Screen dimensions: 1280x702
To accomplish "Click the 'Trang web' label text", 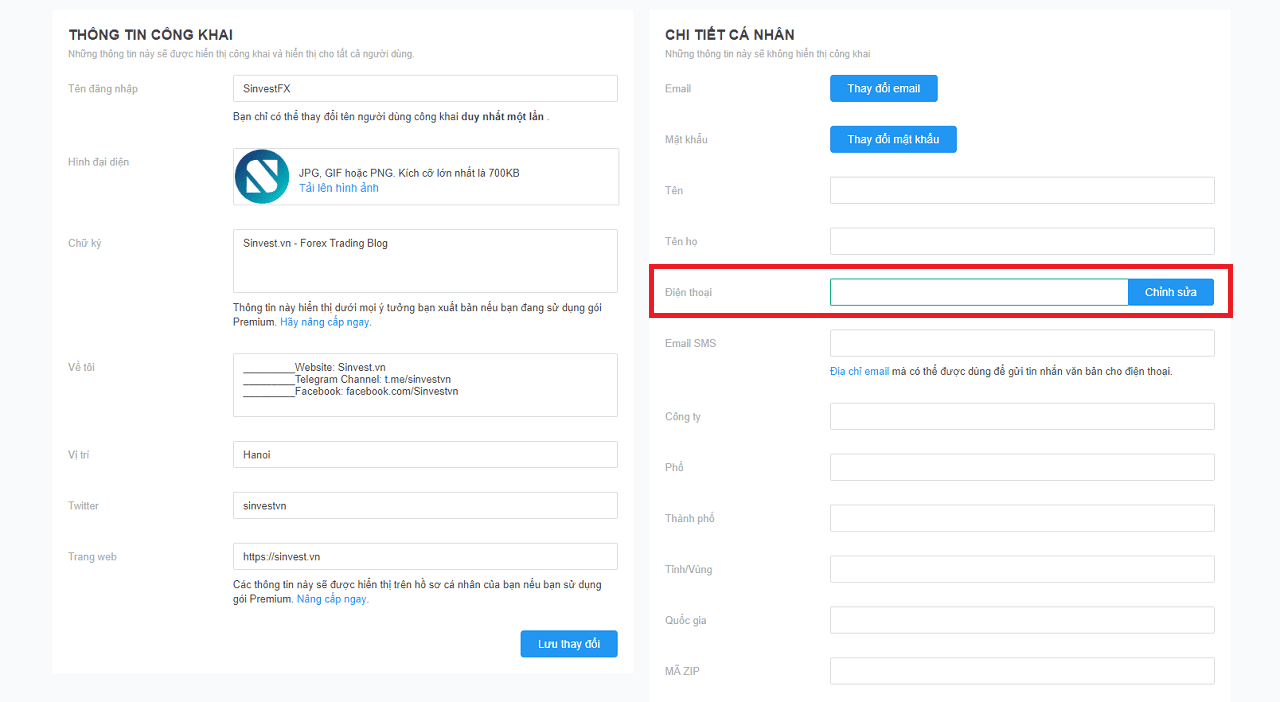I will (92, 557).
